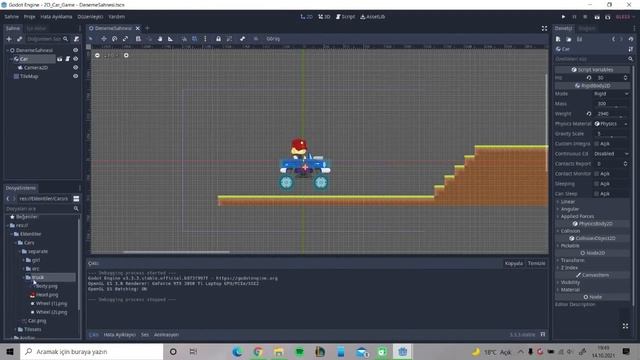Save the current resource in Inspector
640x360 pixels.
point(579,39)
